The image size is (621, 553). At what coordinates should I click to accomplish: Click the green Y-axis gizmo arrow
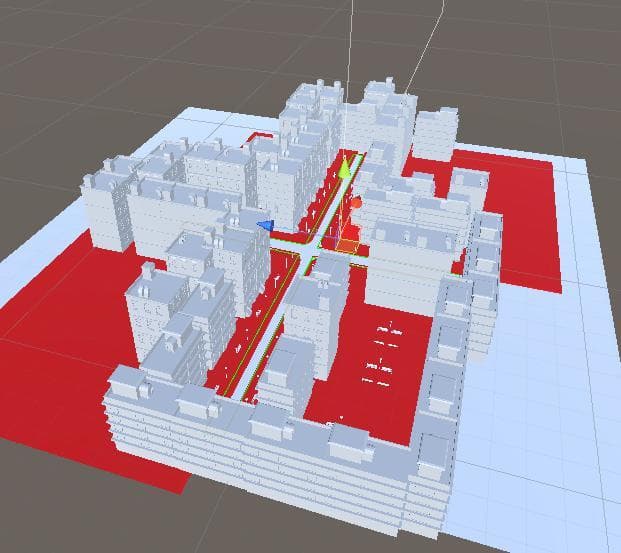[345, 167]
